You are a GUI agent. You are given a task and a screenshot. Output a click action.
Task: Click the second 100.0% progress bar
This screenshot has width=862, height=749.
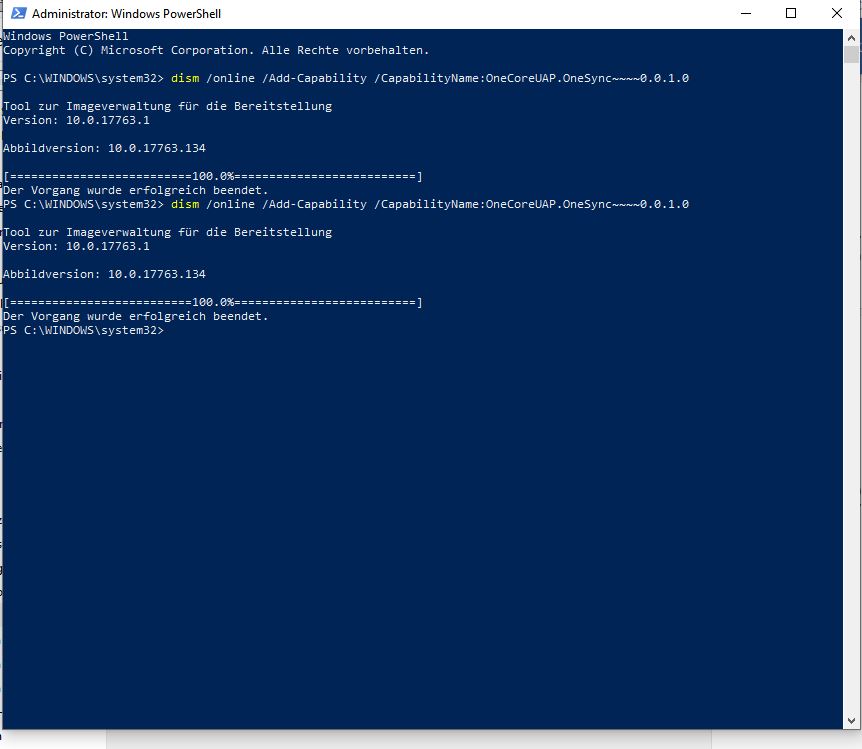pos(213,302)
